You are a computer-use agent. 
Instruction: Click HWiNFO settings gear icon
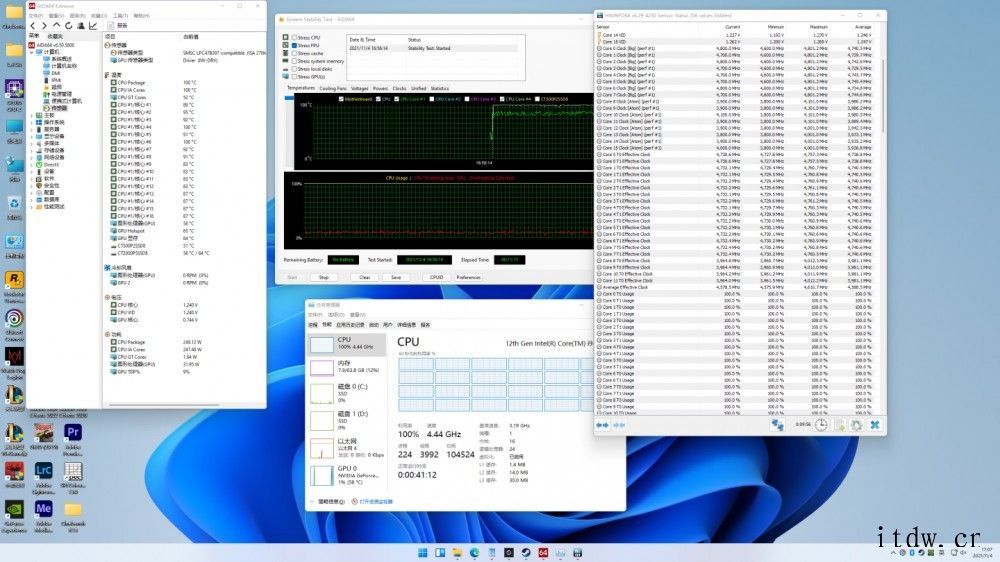(857, 425)
